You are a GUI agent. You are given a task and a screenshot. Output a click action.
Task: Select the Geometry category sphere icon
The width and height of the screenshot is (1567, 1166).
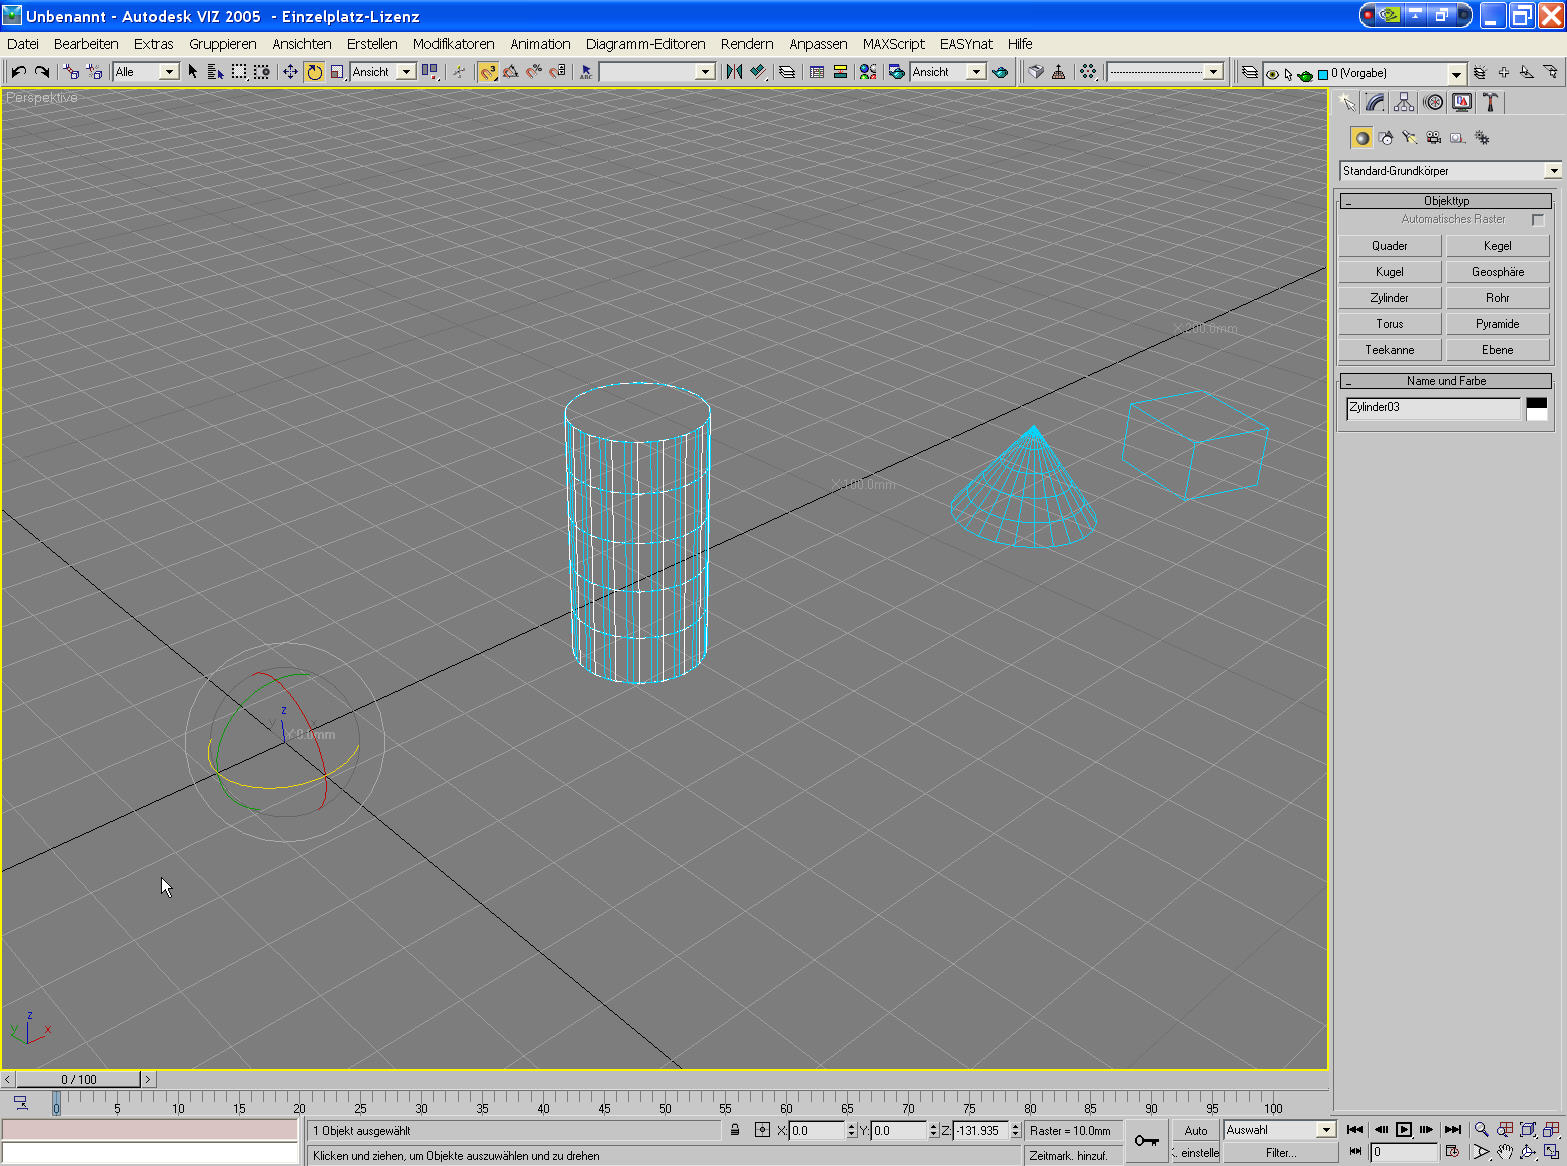1362,138
